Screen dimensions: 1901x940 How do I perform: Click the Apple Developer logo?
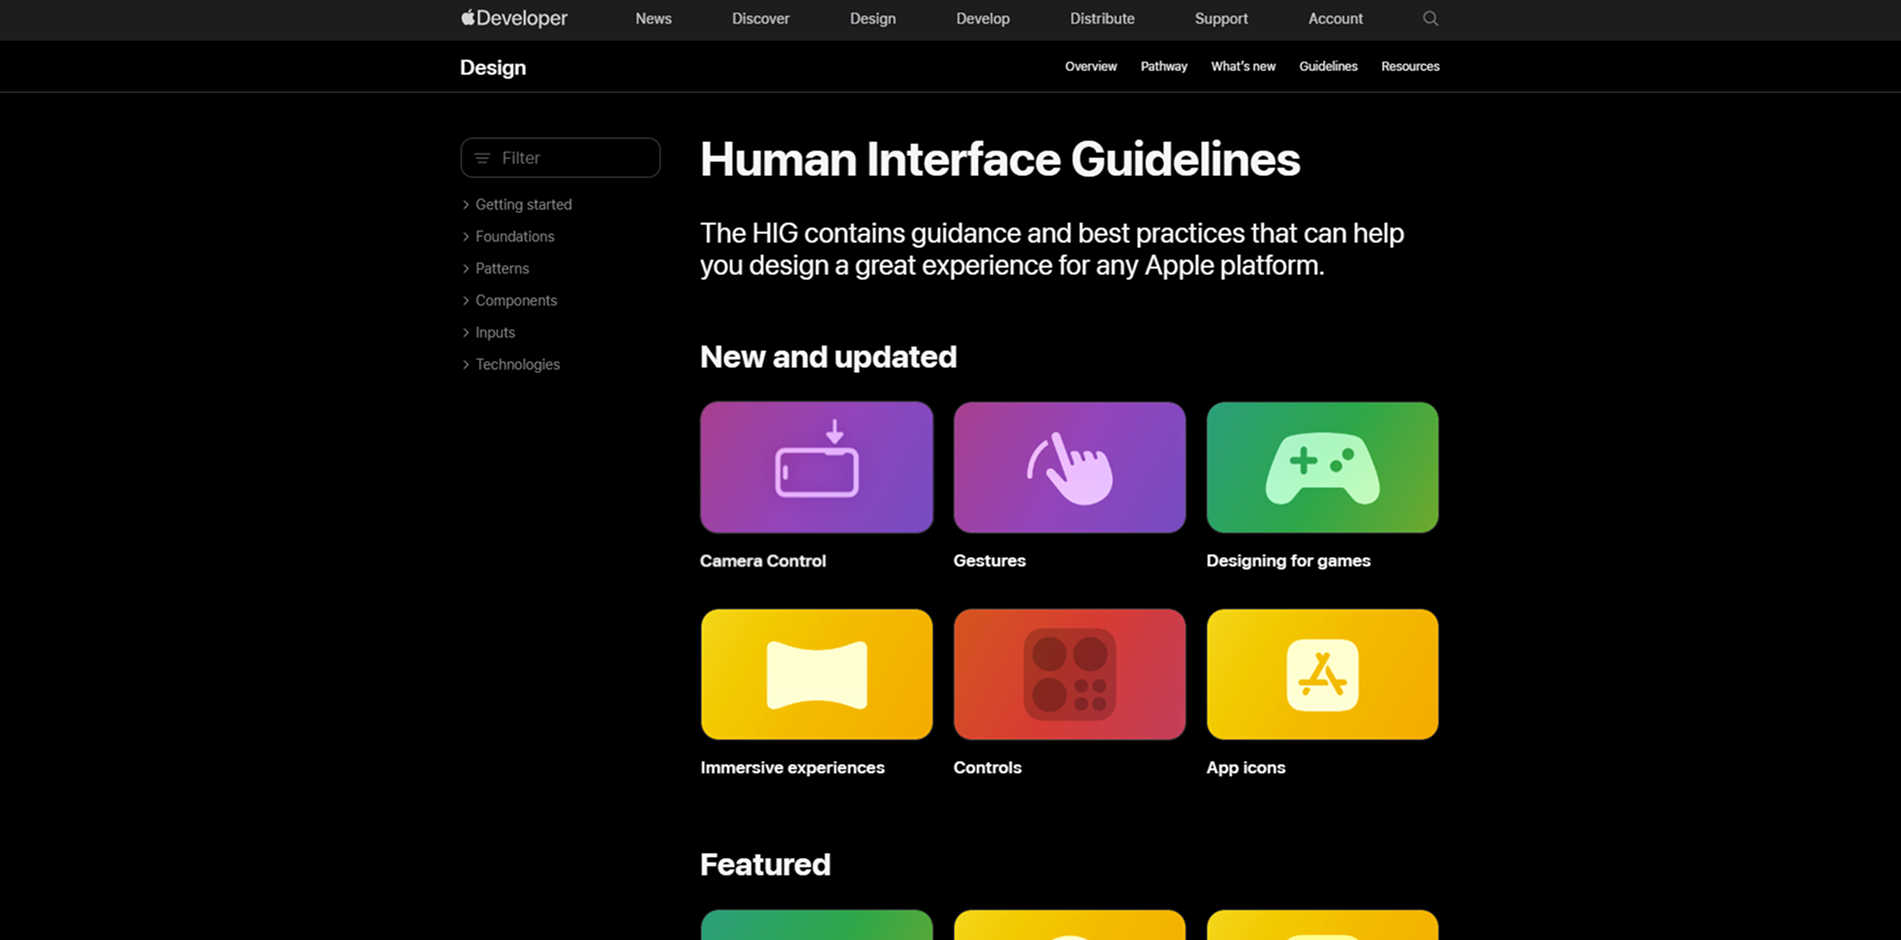click(x=514, y=18)
